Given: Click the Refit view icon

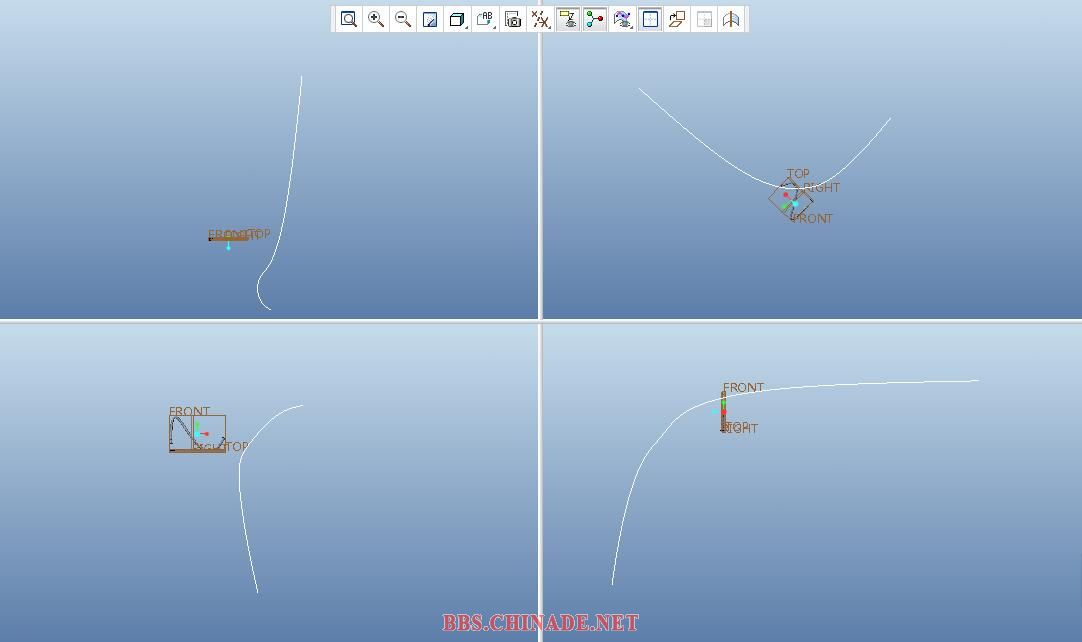Looking at the screenshot, I should pos(348,19).
